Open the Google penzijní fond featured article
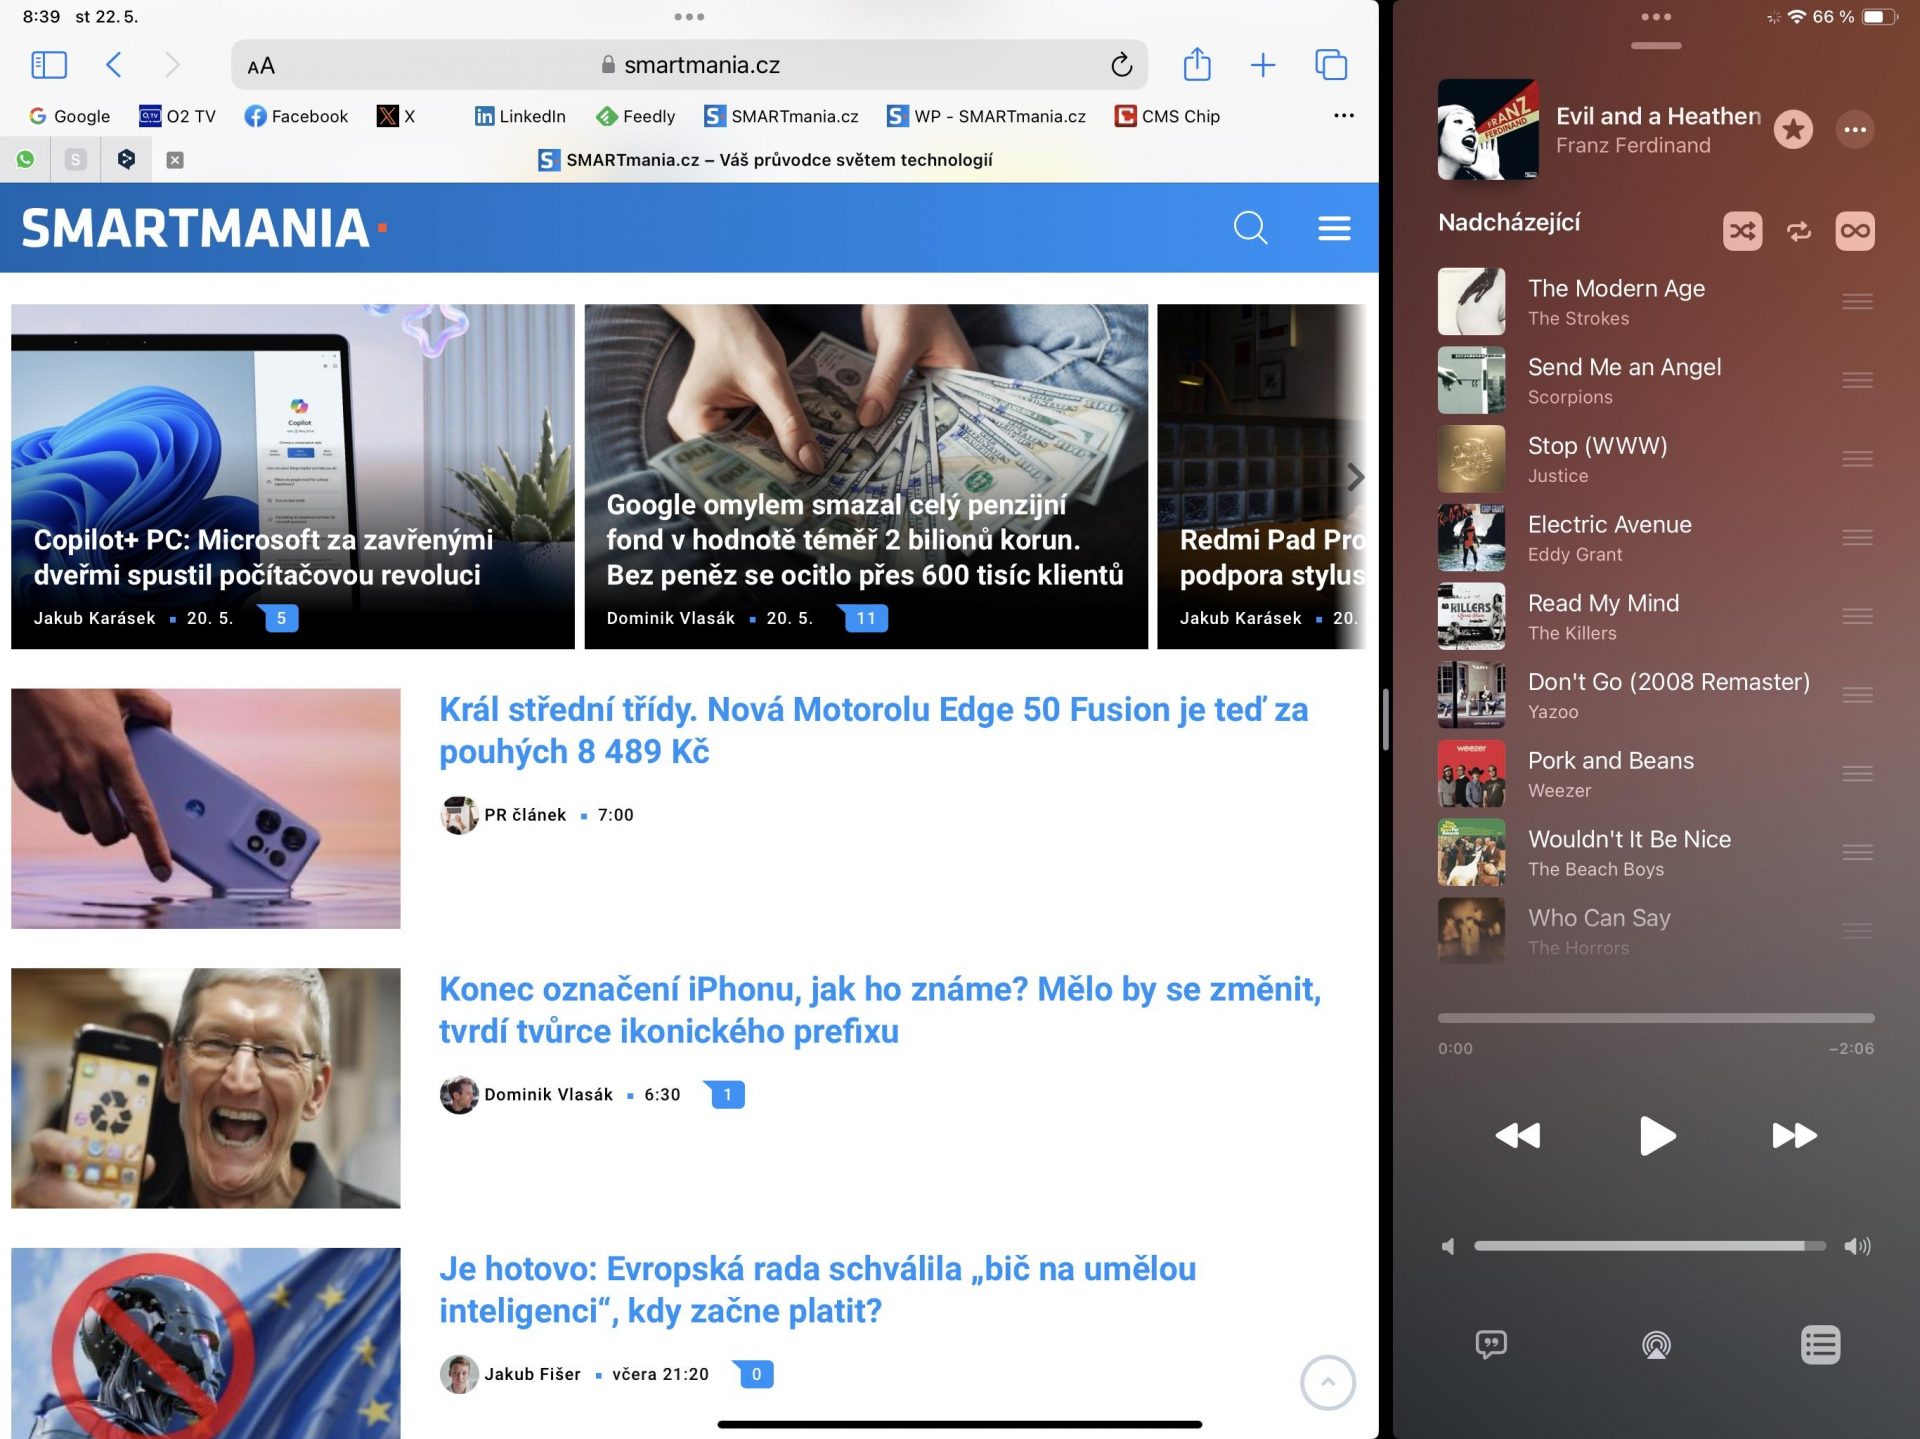 (866, 476)
